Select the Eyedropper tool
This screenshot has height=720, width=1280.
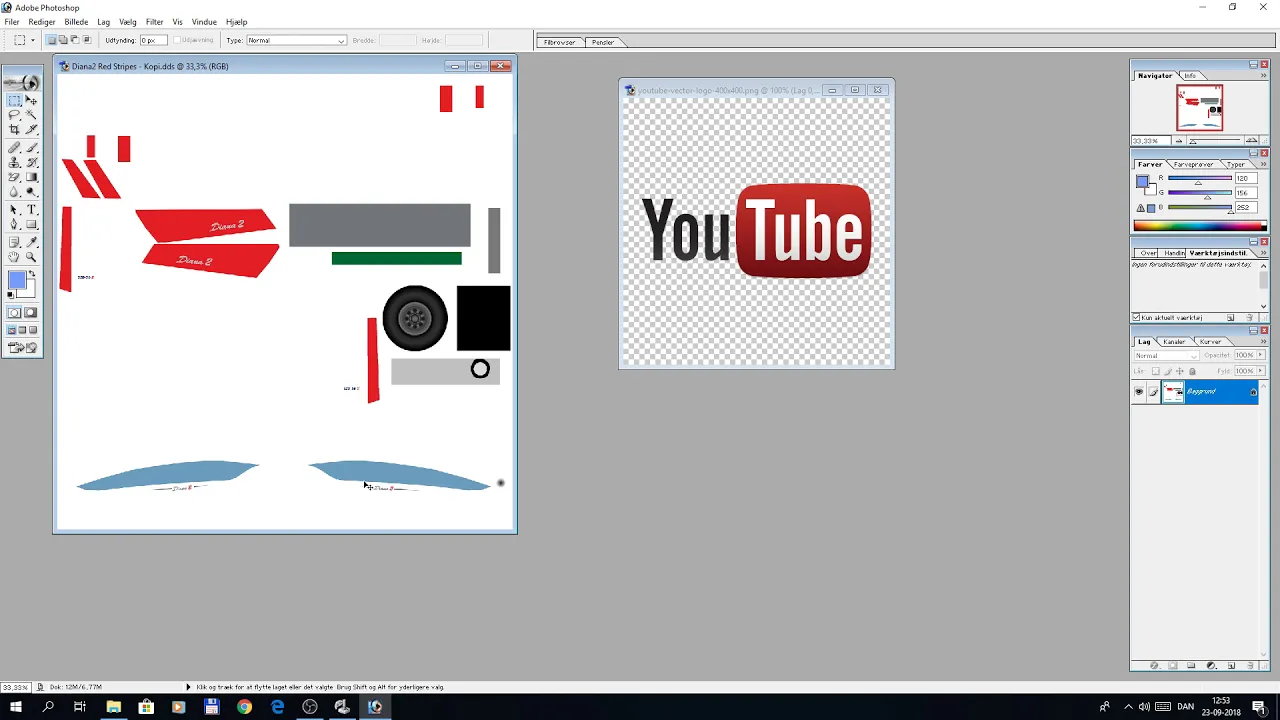coord(31,242)
